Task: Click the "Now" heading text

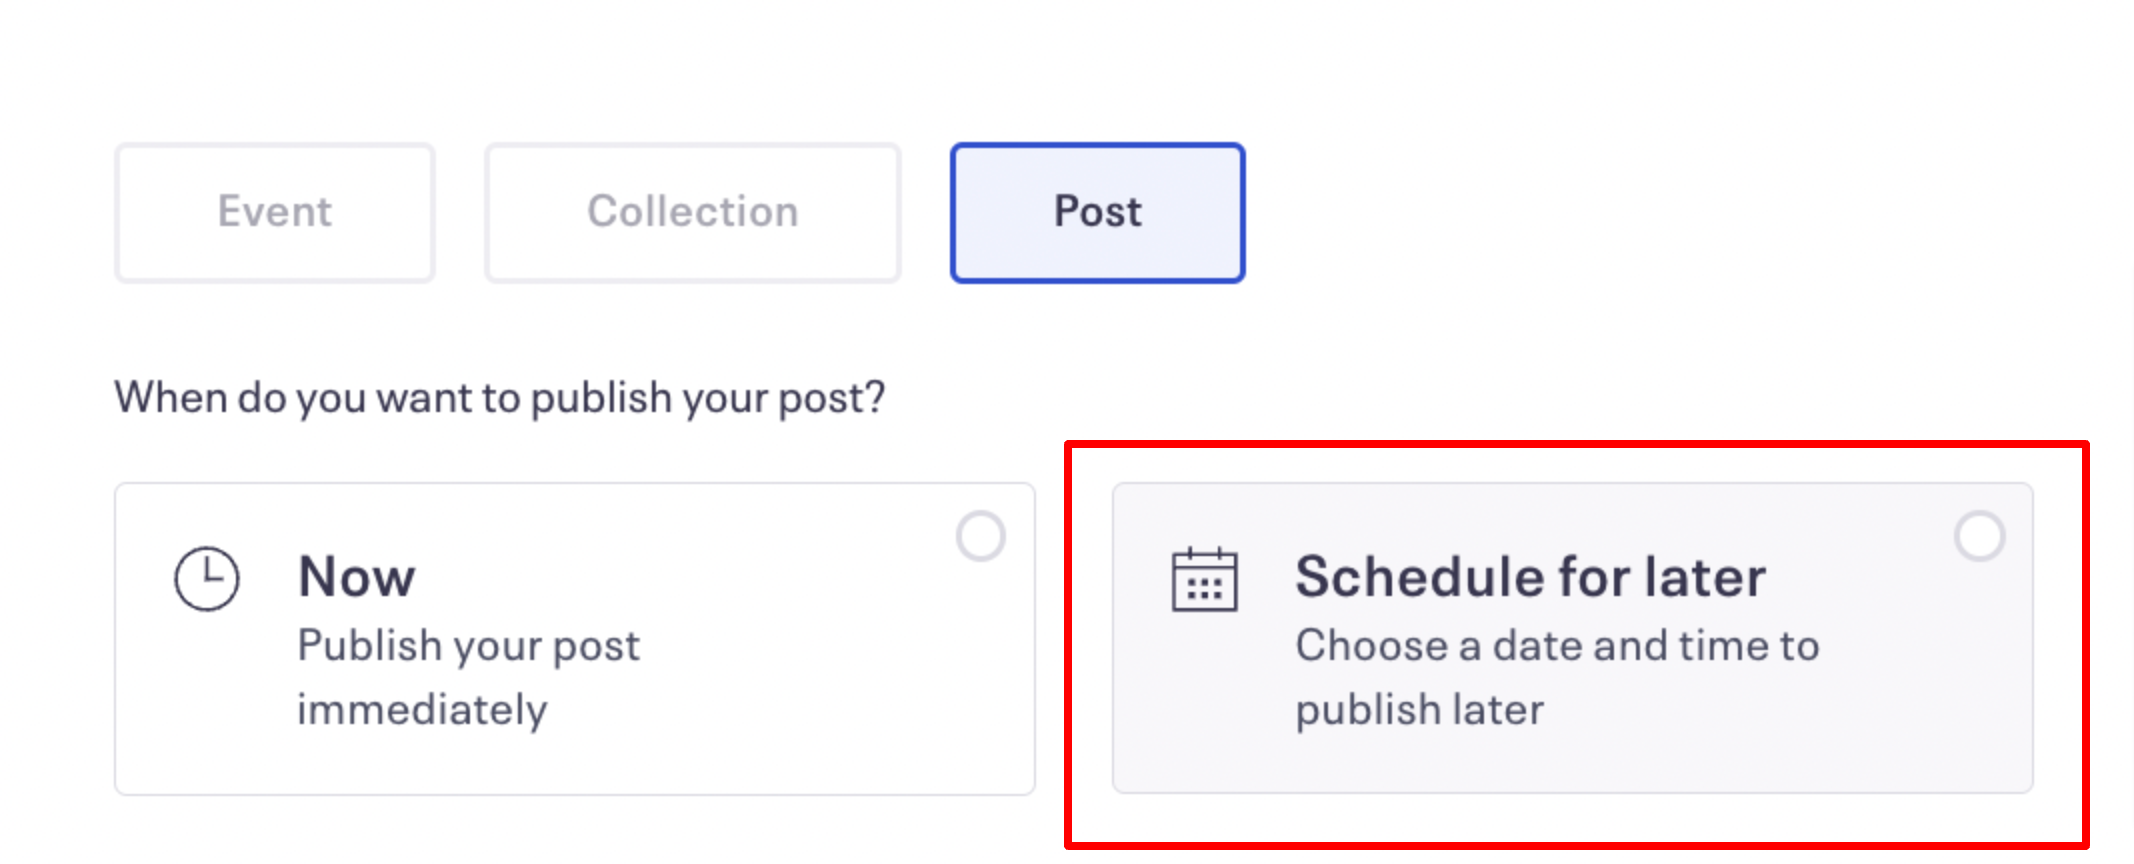Action: point(357,577)
